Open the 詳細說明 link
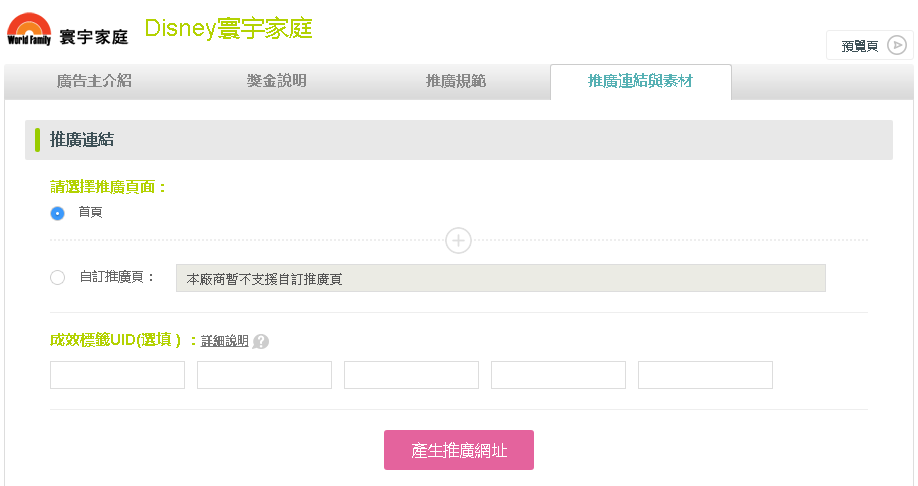The width and height of the screenshot is (918, 486). click(x=224, y=341)
